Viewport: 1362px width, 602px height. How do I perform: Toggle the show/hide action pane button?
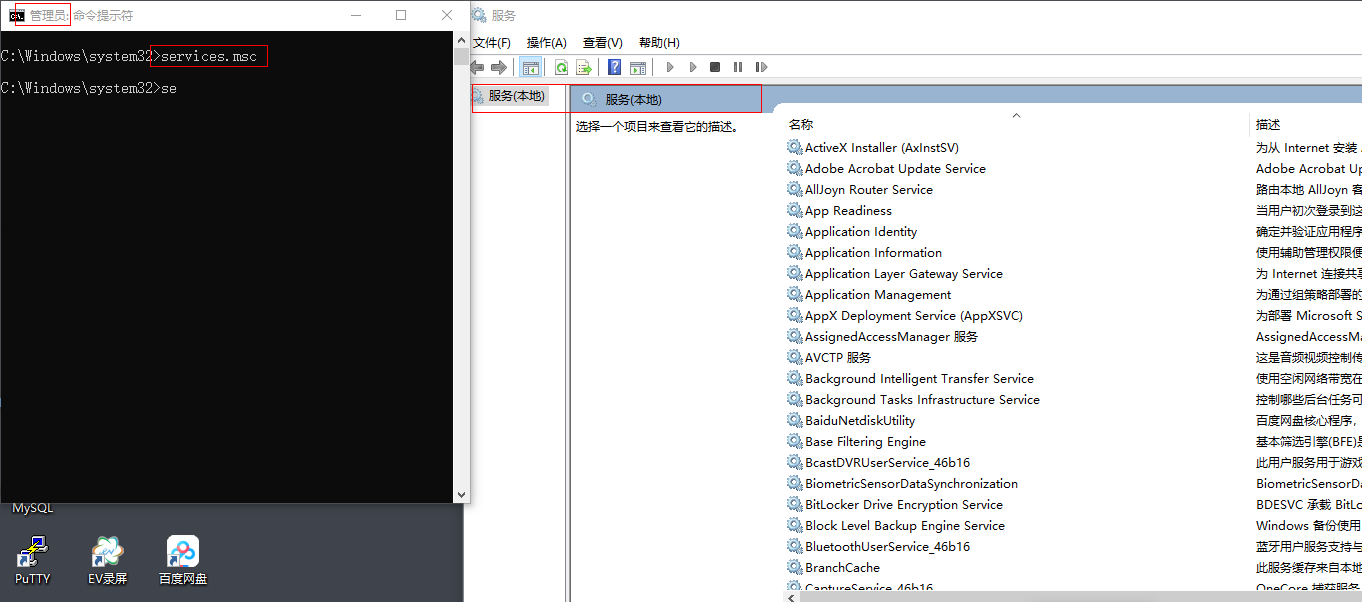click(637, 67)
